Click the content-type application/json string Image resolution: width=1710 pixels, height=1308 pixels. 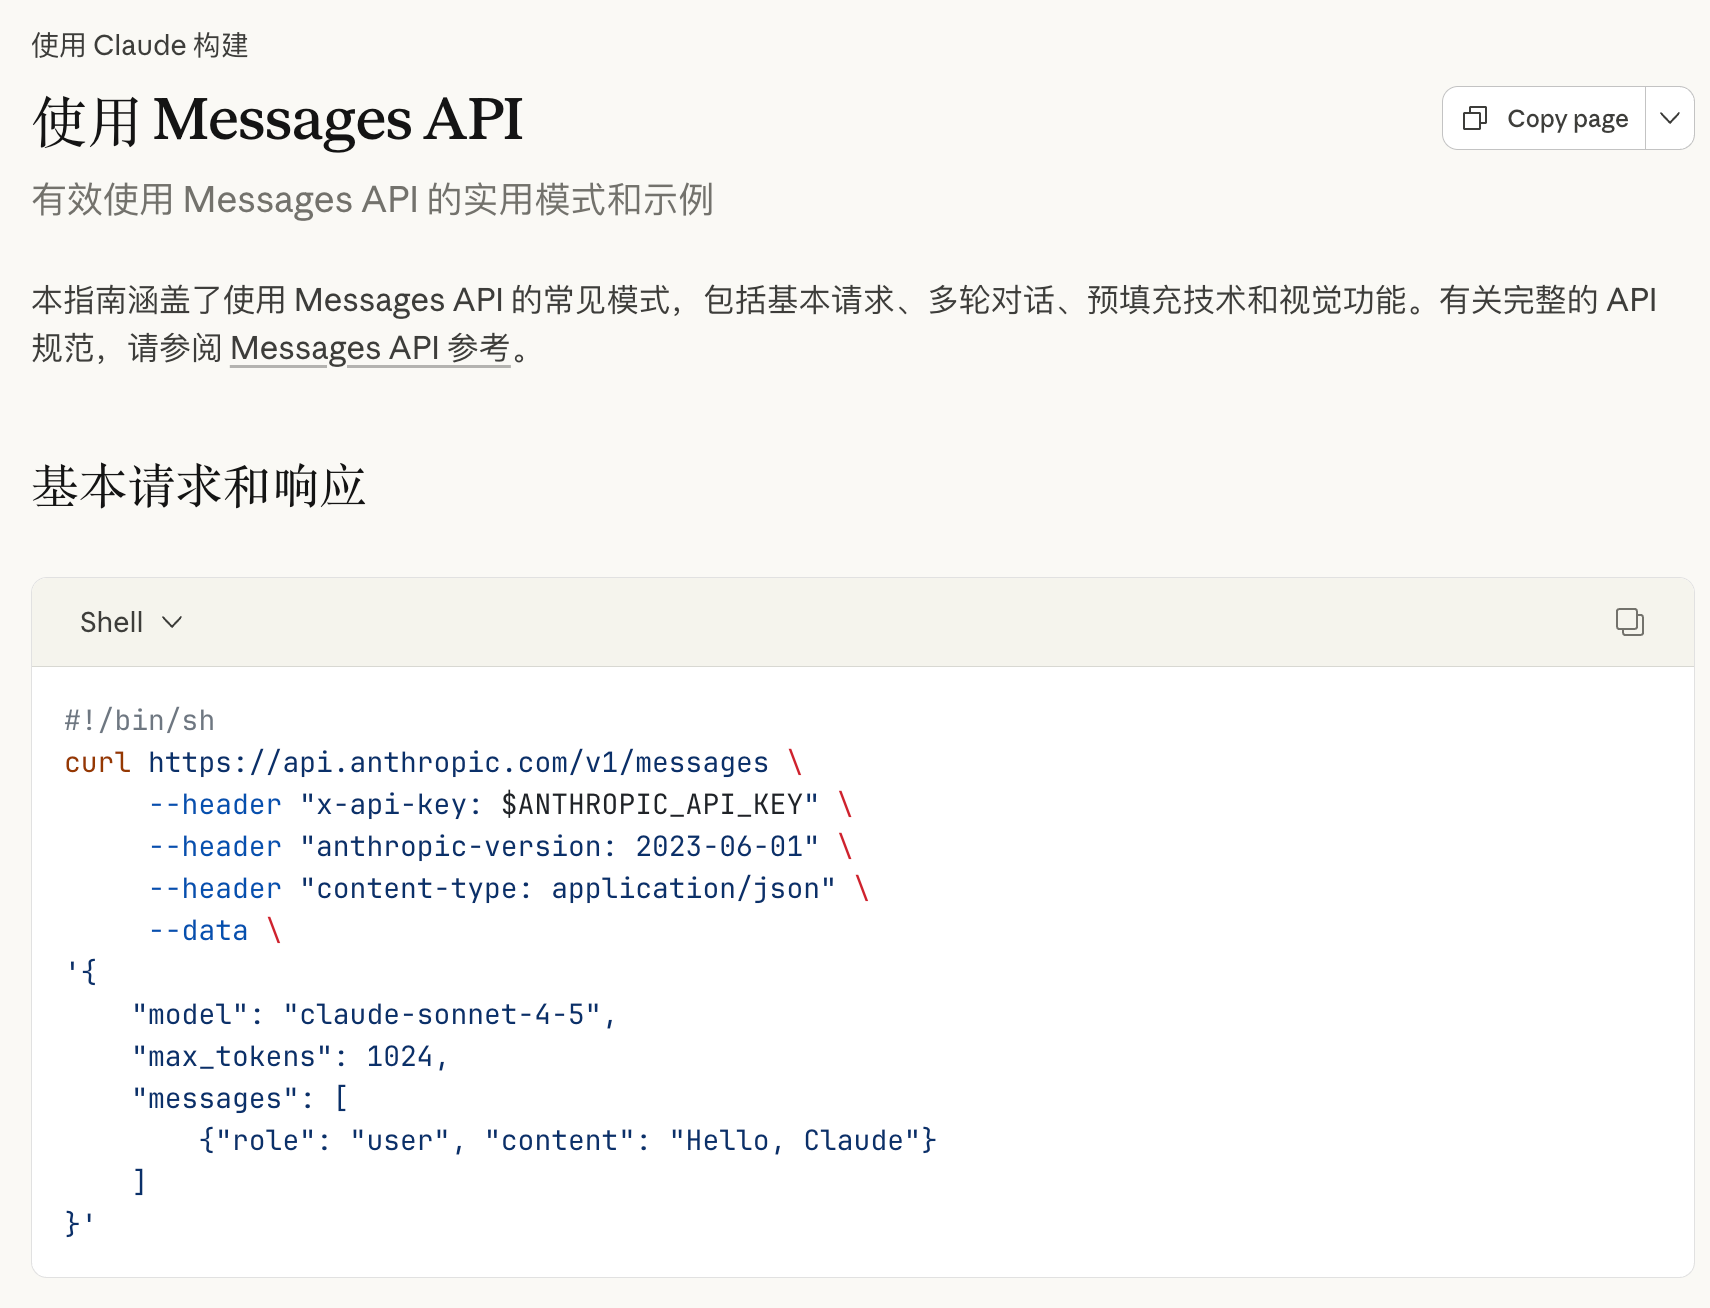point(567,889)
